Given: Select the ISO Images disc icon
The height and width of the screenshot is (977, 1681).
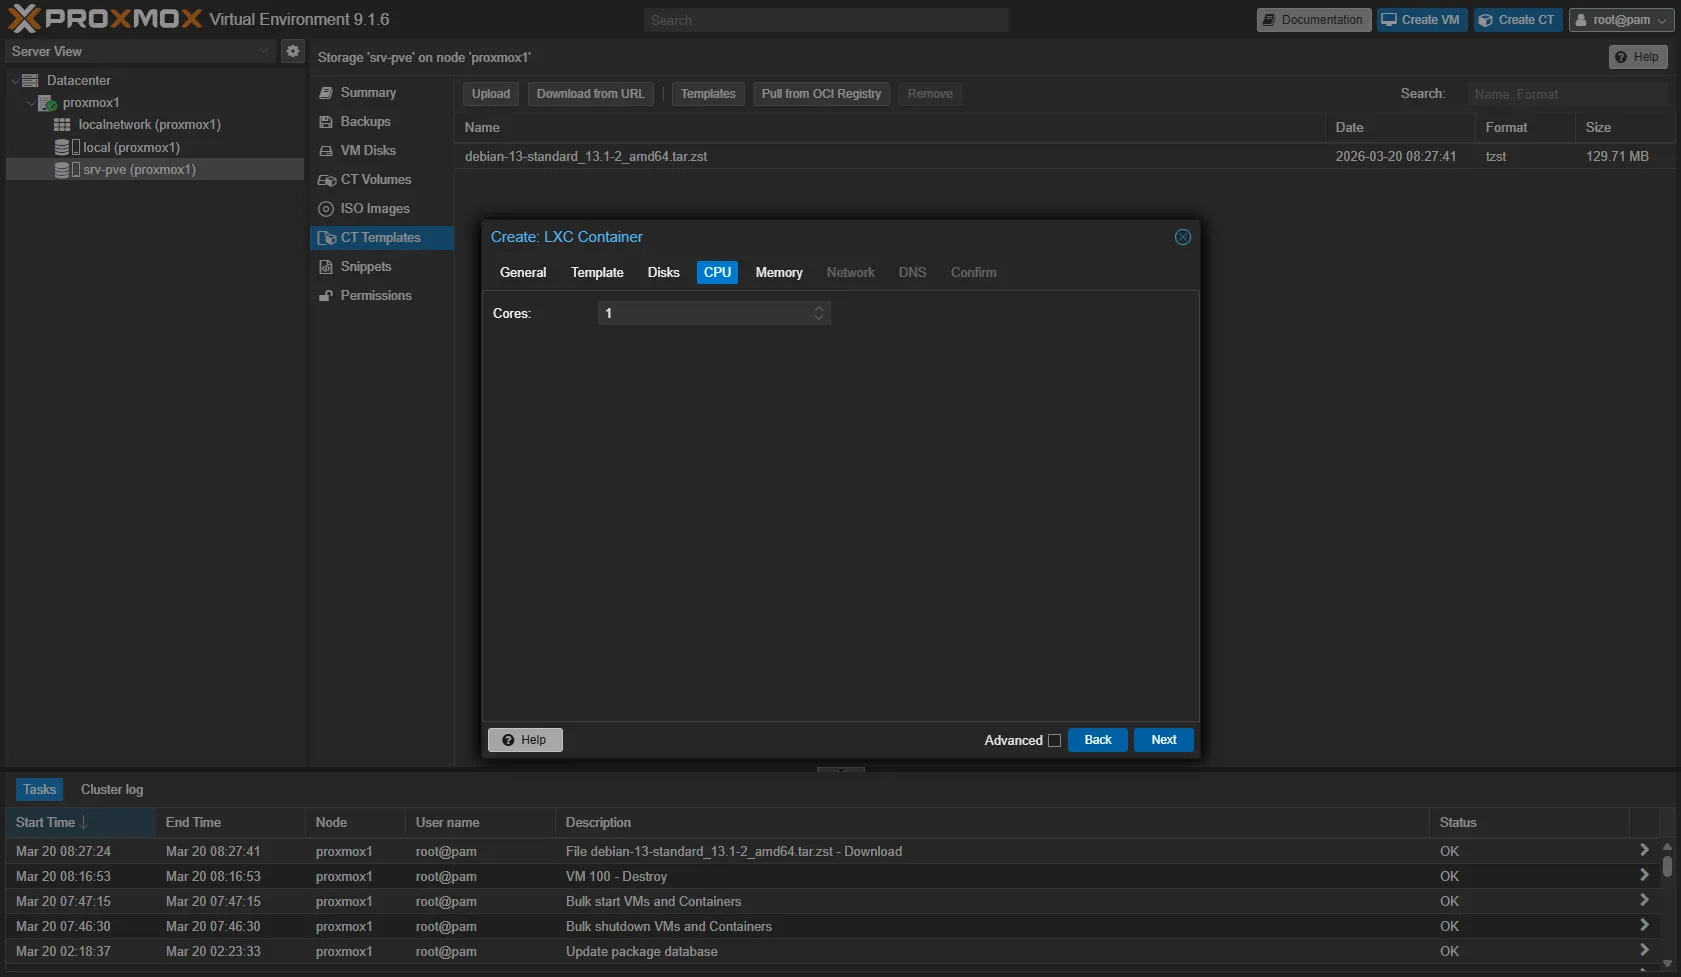Looking at the screenshot, I should [326, 209].
